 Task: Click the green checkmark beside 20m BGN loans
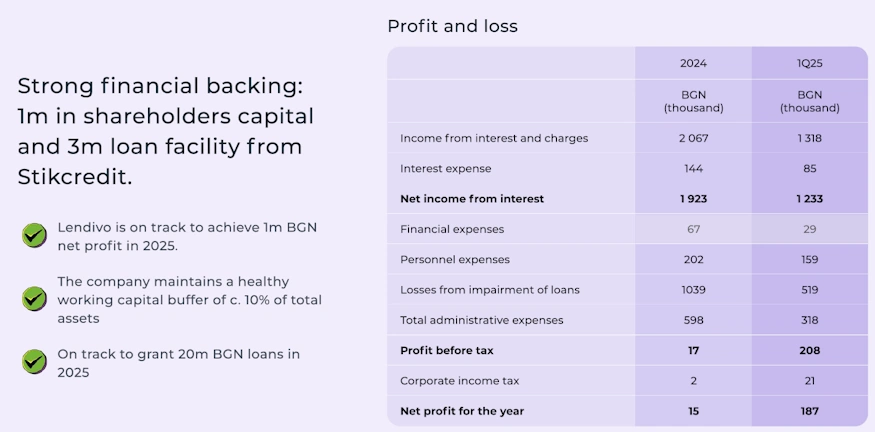pyautogui.click(x=34, y=362)
